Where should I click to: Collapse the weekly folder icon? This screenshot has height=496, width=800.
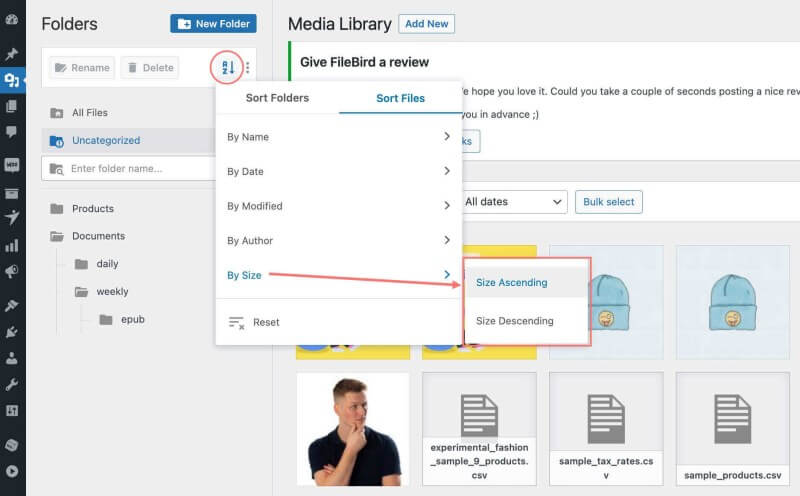click(x=81, y=292)
